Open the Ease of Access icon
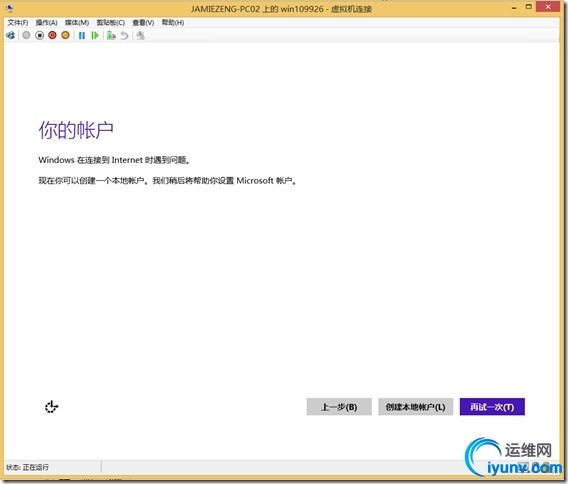This screenshot has width=568, height=484. 51,407
